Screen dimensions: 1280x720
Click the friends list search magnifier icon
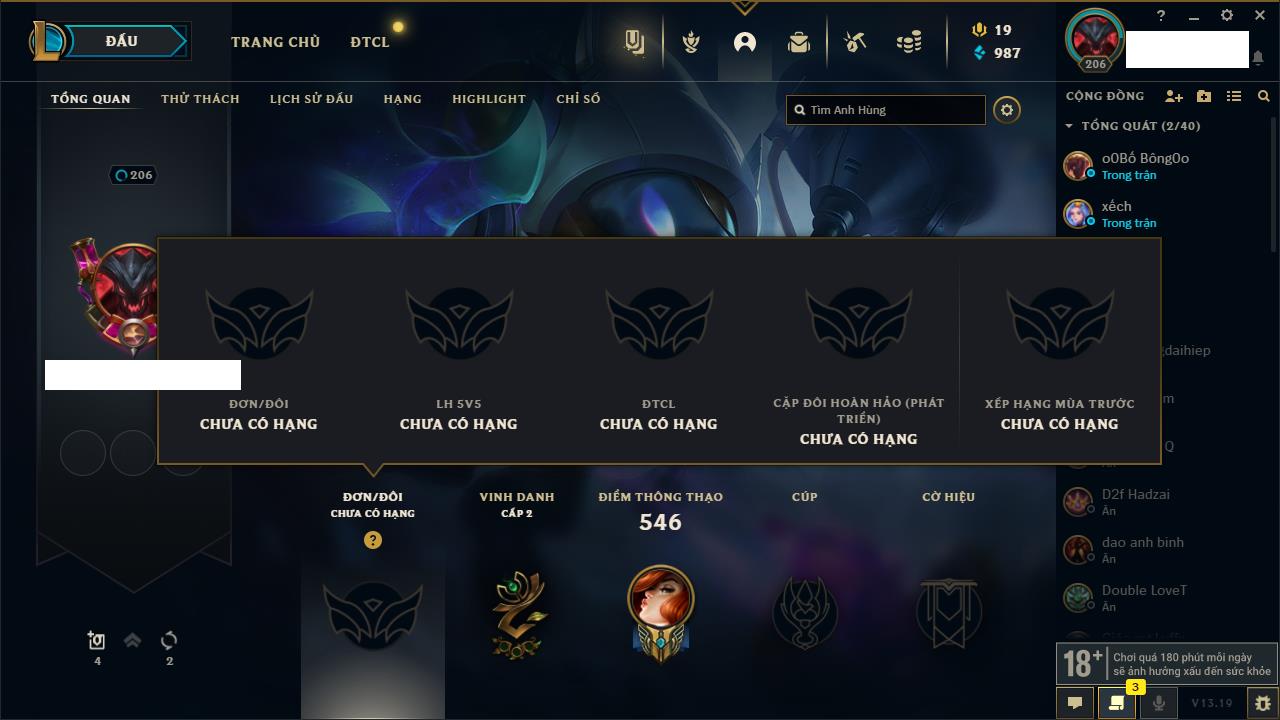click(x=1264, y=96)
